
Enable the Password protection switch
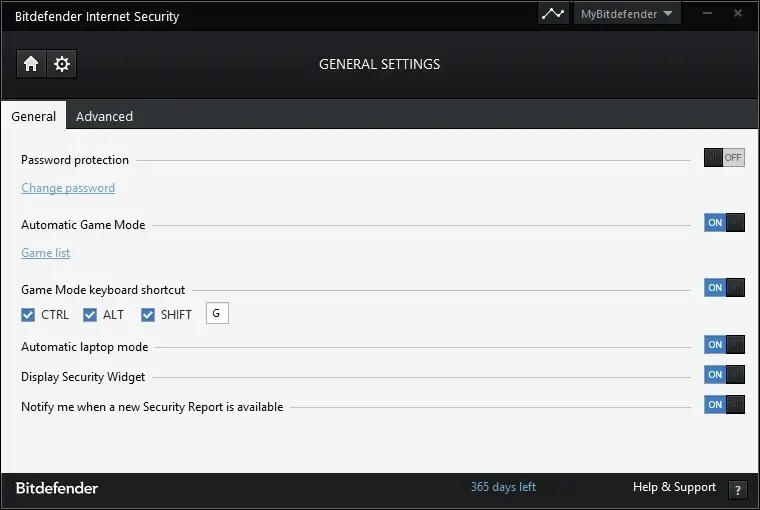tap(724, 158)
